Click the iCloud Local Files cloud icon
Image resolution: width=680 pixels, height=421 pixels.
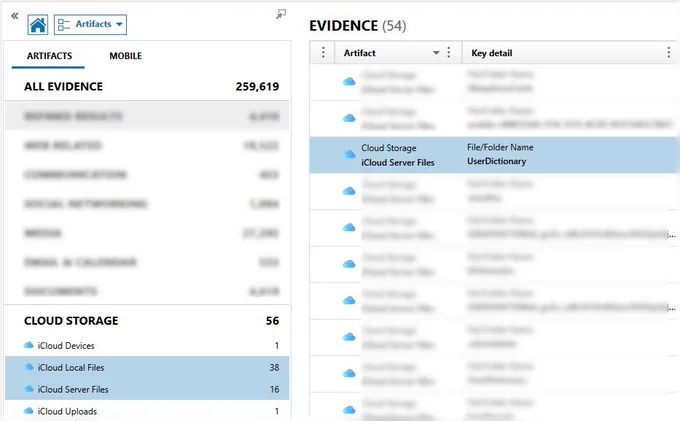coord(29,367)
